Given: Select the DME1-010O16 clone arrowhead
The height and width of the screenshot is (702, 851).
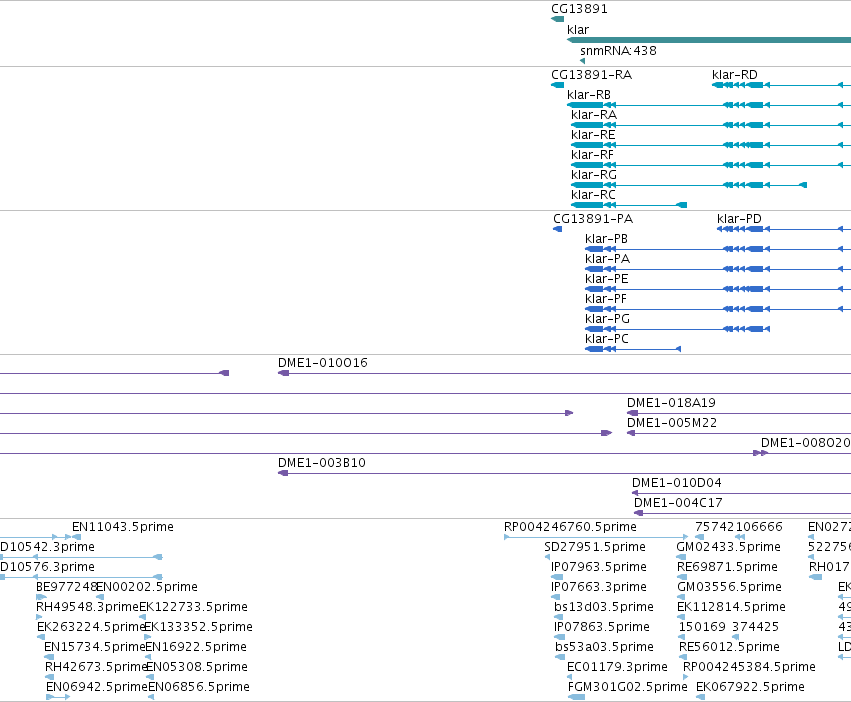Looking at the screenshot, I should [283, 373].
